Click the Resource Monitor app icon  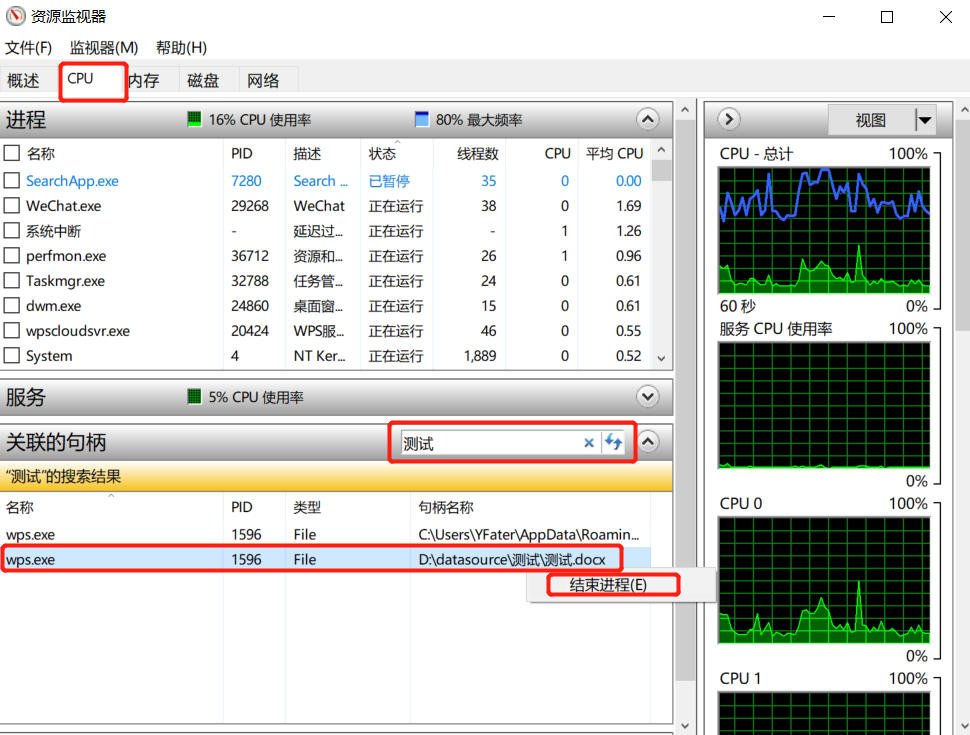15,16
